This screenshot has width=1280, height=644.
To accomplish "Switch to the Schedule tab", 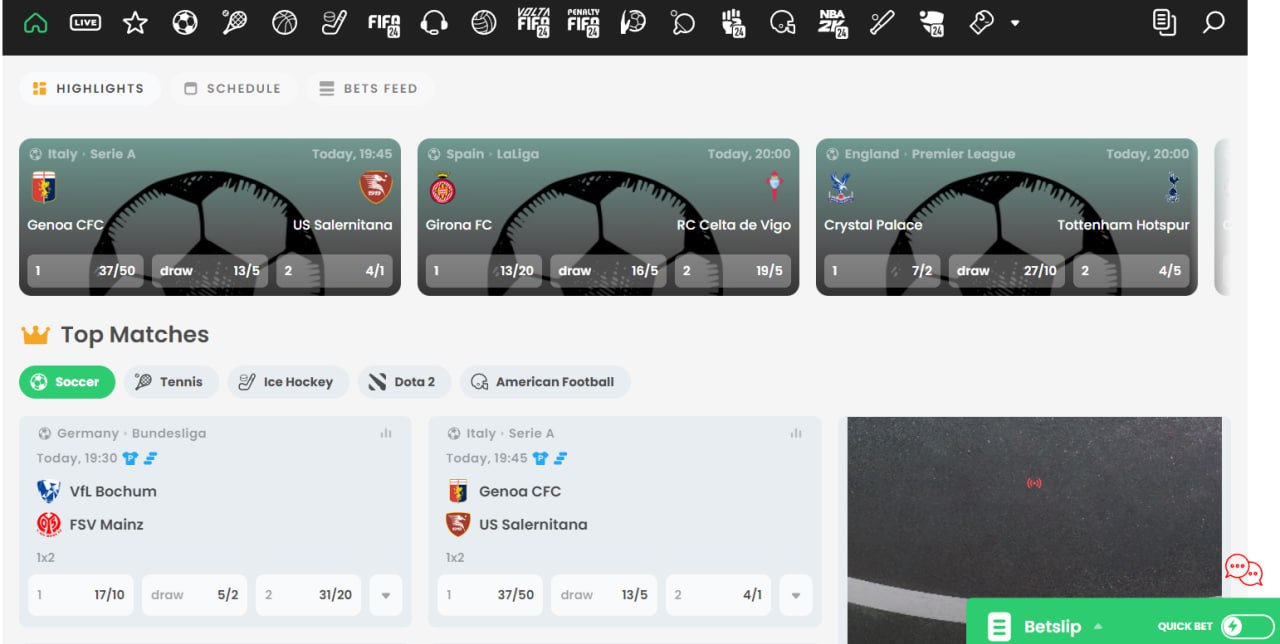I will (x=233, y=88).
